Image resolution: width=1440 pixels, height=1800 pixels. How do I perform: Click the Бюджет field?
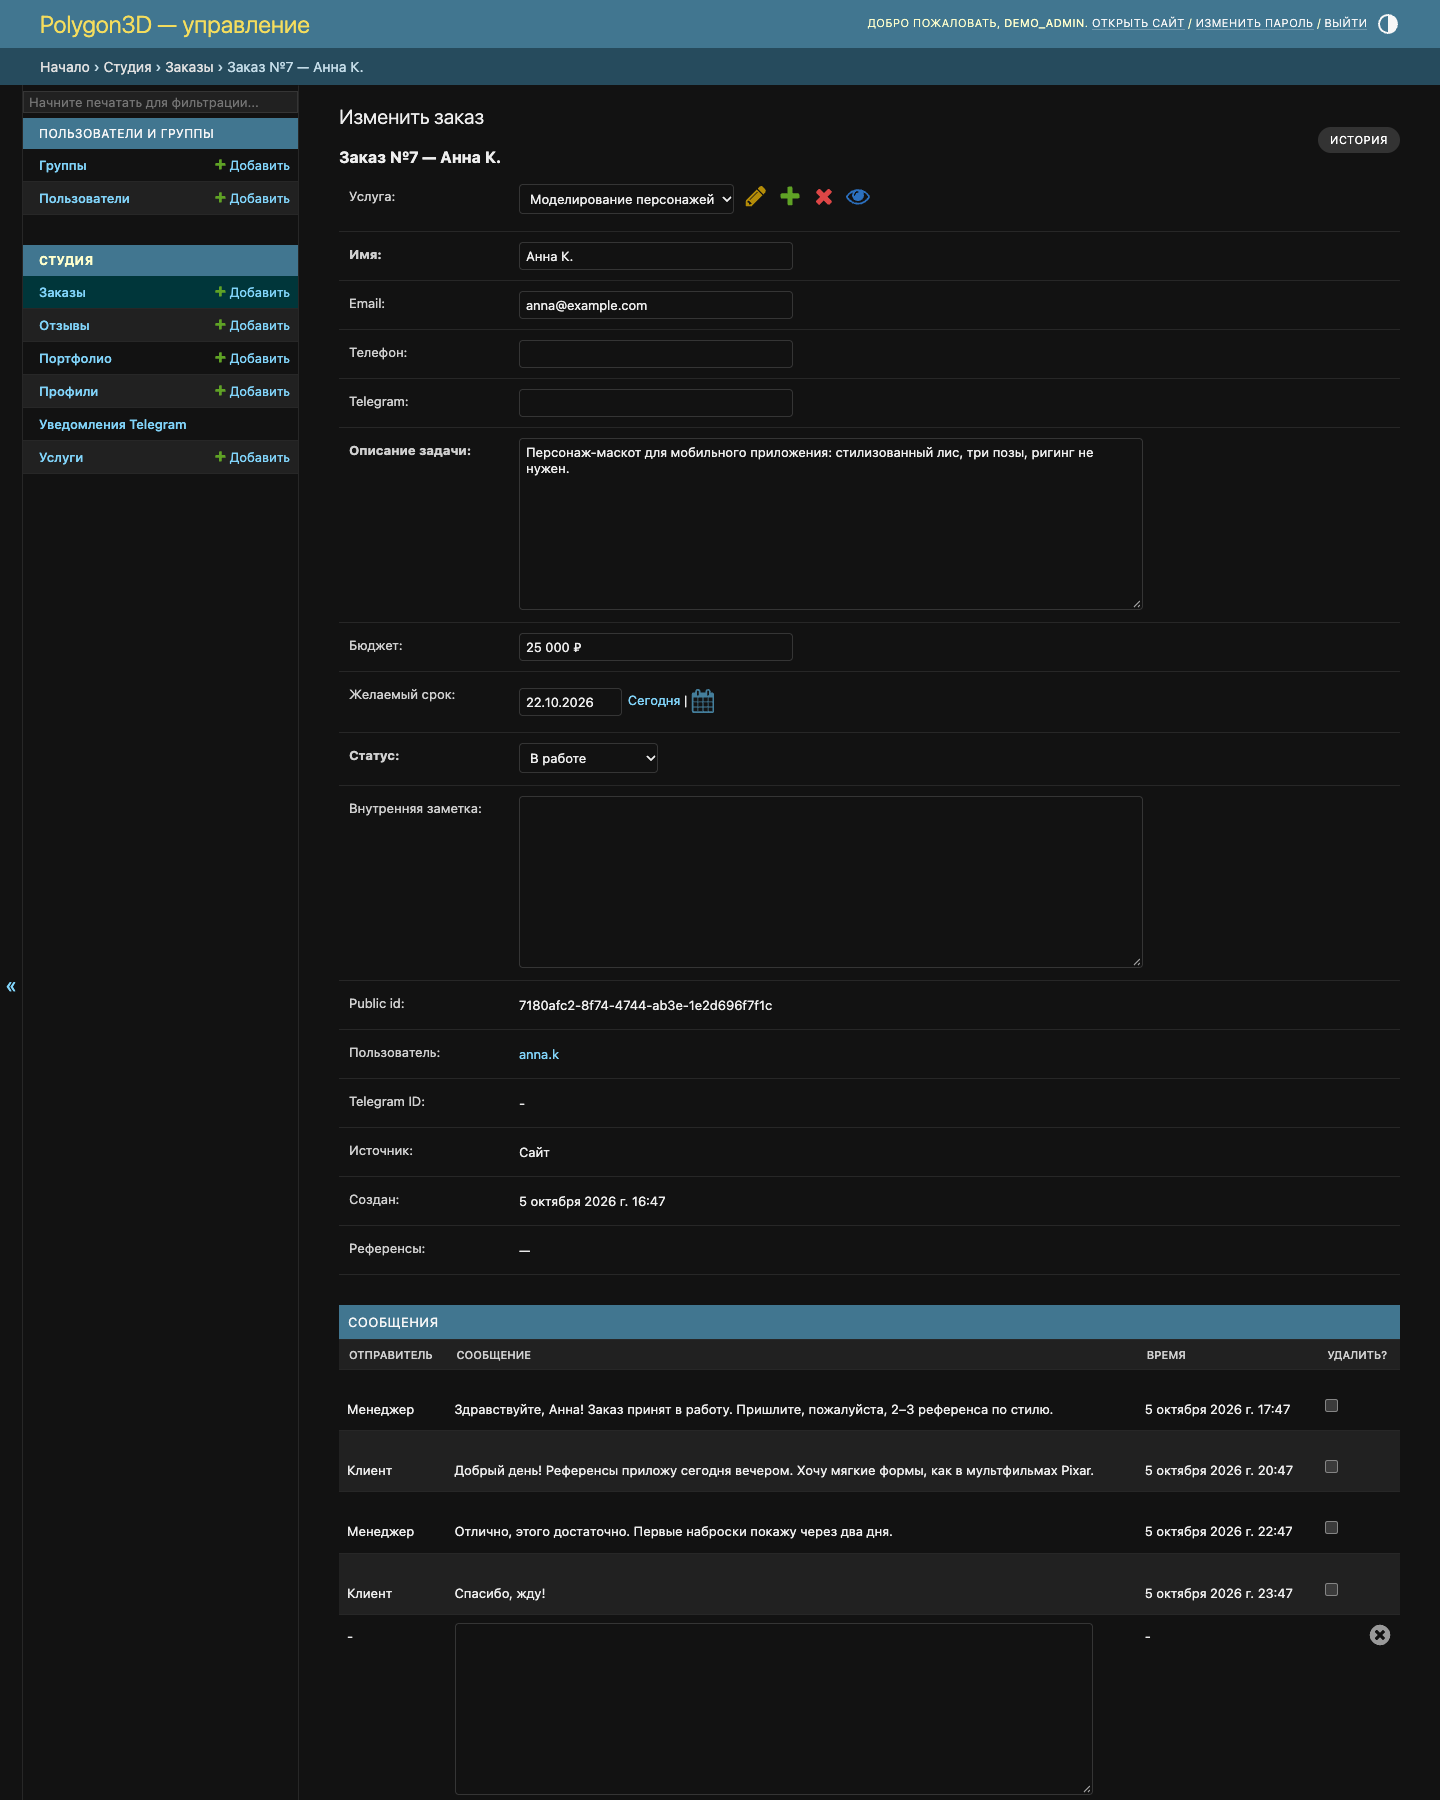(x=656, y=647)
